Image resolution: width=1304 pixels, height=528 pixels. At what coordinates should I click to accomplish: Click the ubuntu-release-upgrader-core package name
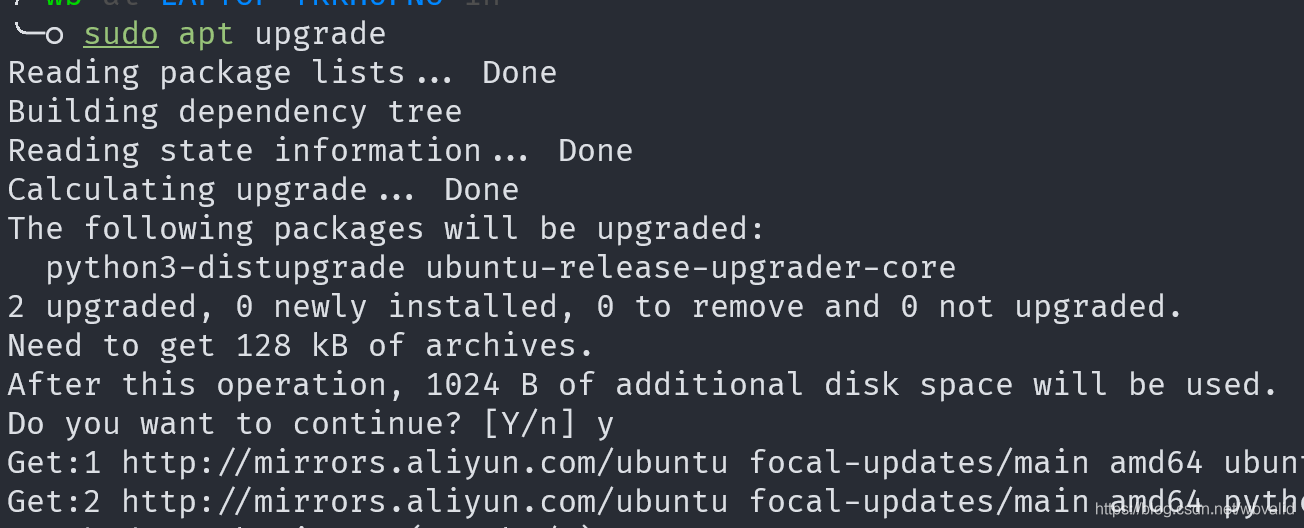pyautogui.click(x=691, y=268)
